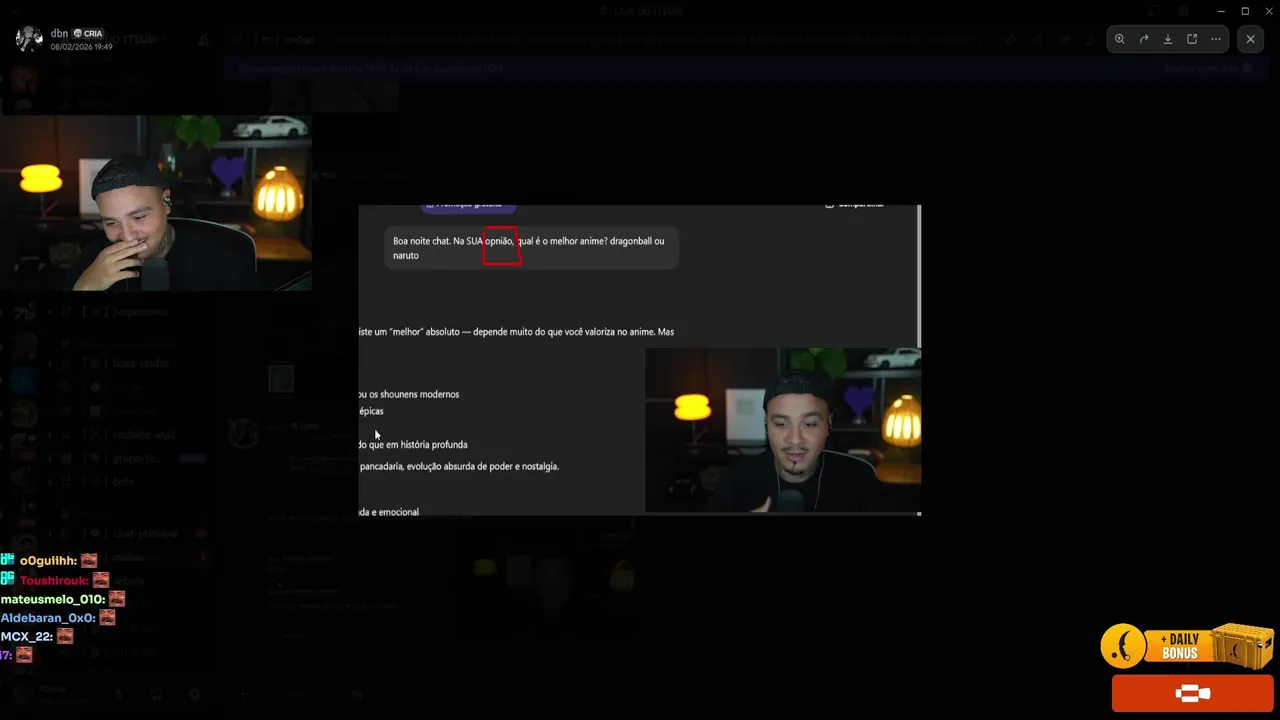
Task: Maximize the Discord window
Action: tap(1245, 11)
